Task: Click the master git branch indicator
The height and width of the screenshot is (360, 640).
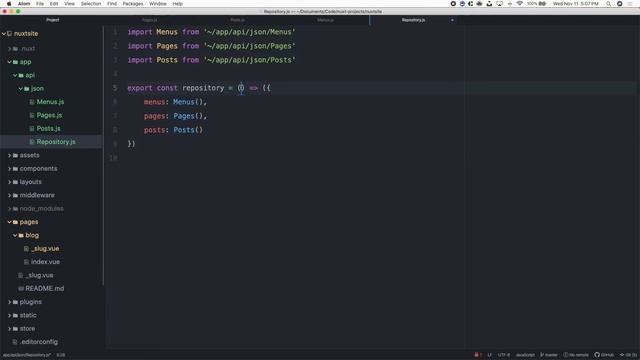Action: pos(549,355)
